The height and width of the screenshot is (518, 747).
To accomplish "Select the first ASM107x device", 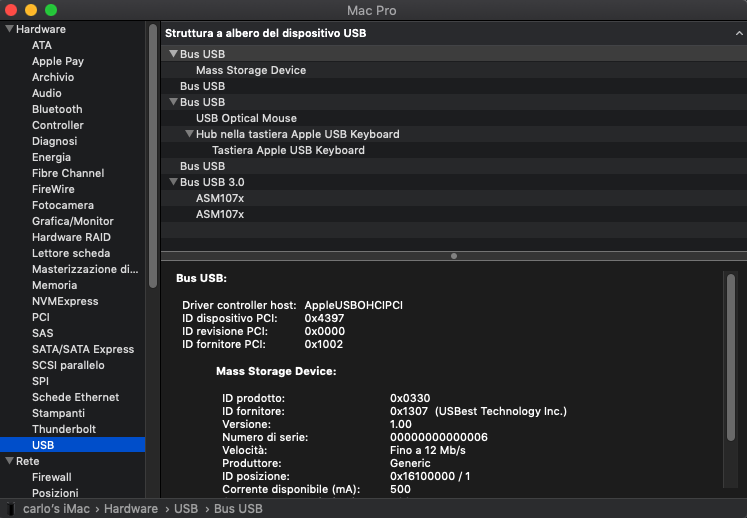I will click(x=454, y=198).
